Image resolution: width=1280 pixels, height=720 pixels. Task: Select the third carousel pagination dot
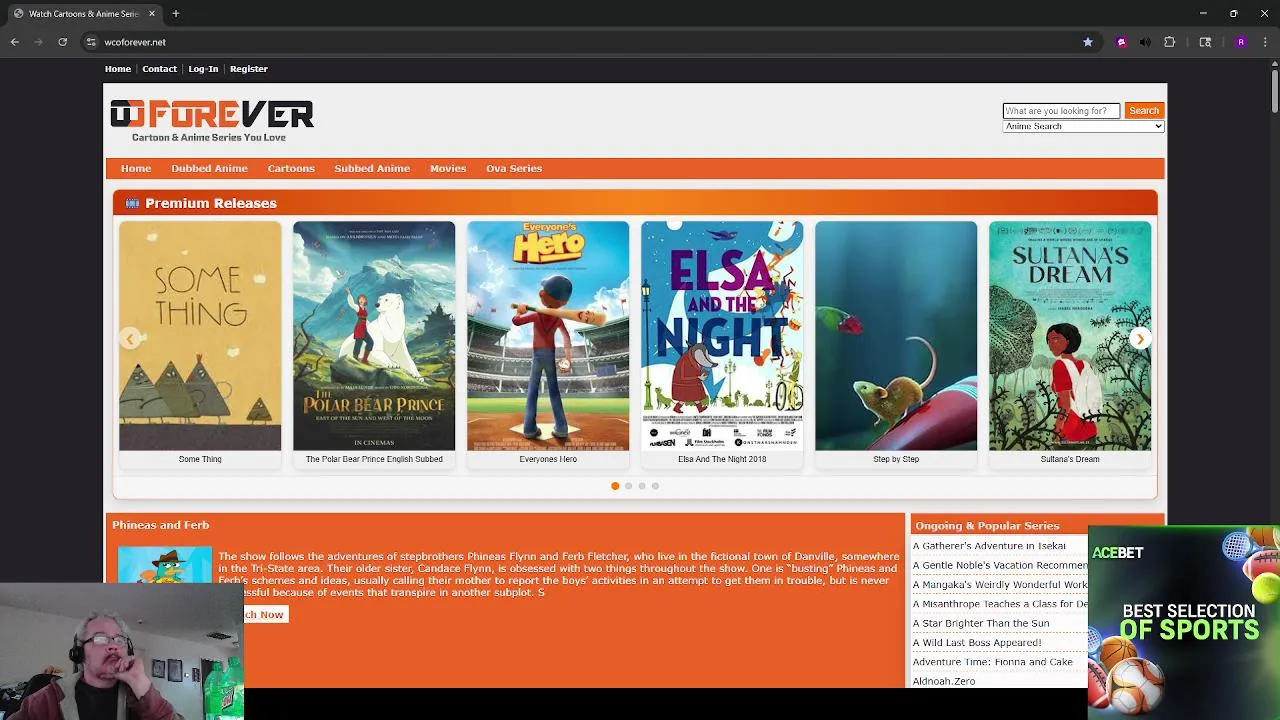click(x=642, y=486)
